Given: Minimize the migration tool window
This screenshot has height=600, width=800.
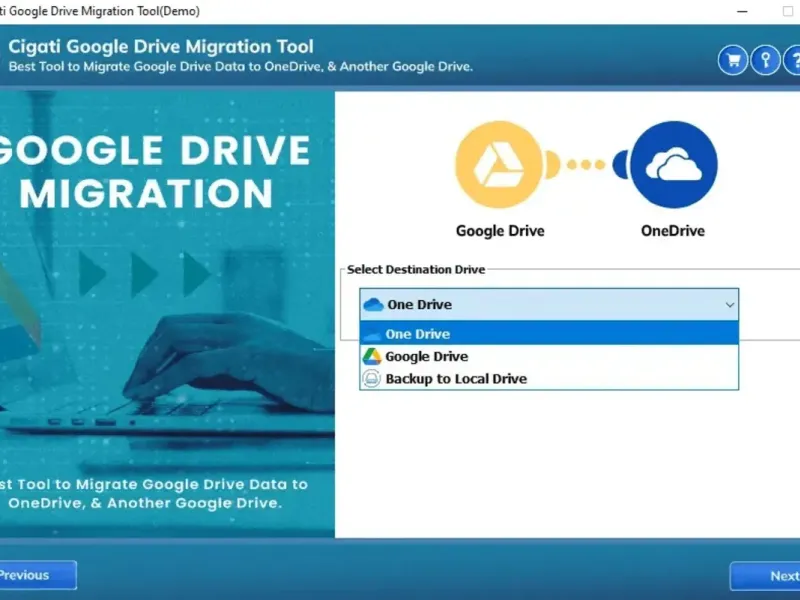Looking at the screenshot, I should (x=742, y=11).
